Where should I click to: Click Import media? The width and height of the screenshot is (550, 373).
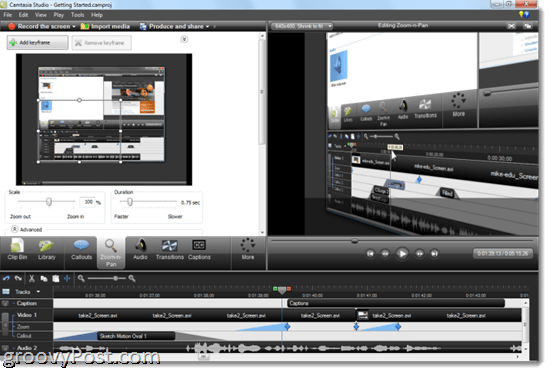pos(105,26)
